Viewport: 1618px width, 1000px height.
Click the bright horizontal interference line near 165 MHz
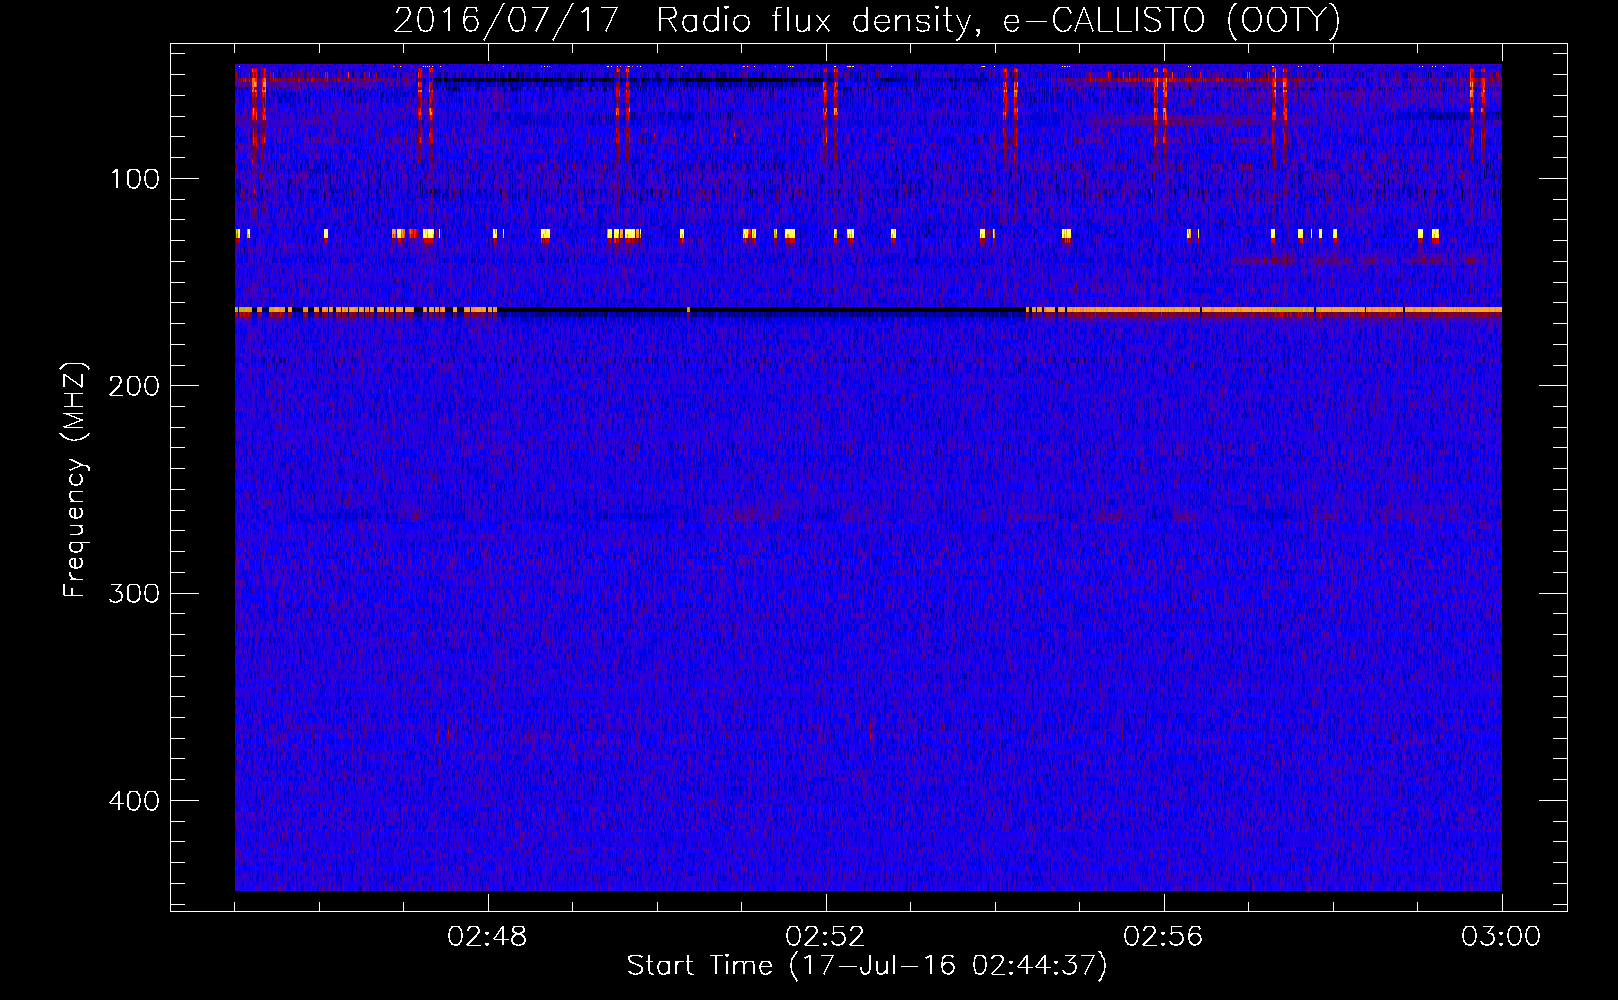pos(868,311)
